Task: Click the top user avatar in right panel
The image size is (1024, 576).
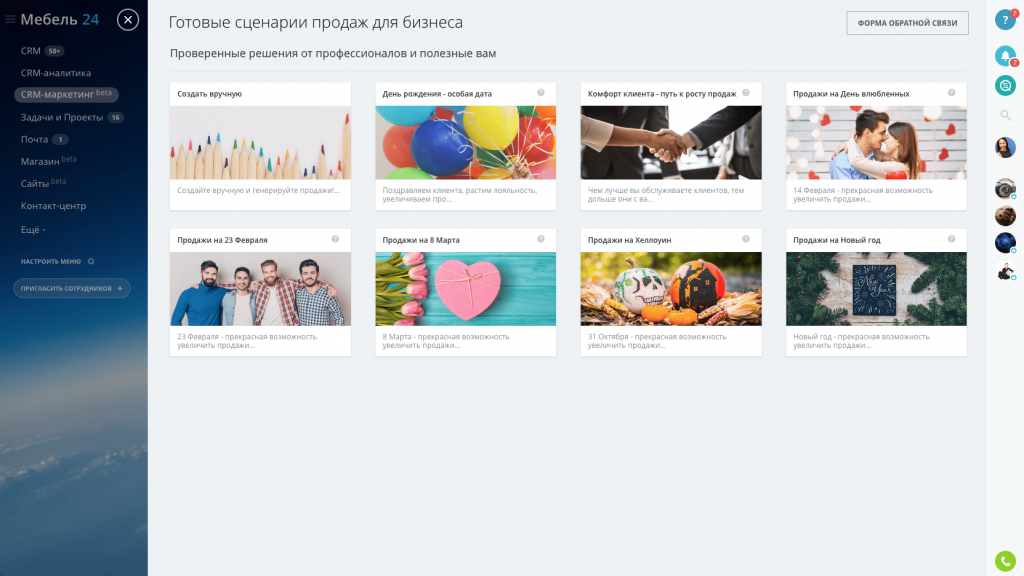Action: pyautogui.click(x=1005, y=148)
